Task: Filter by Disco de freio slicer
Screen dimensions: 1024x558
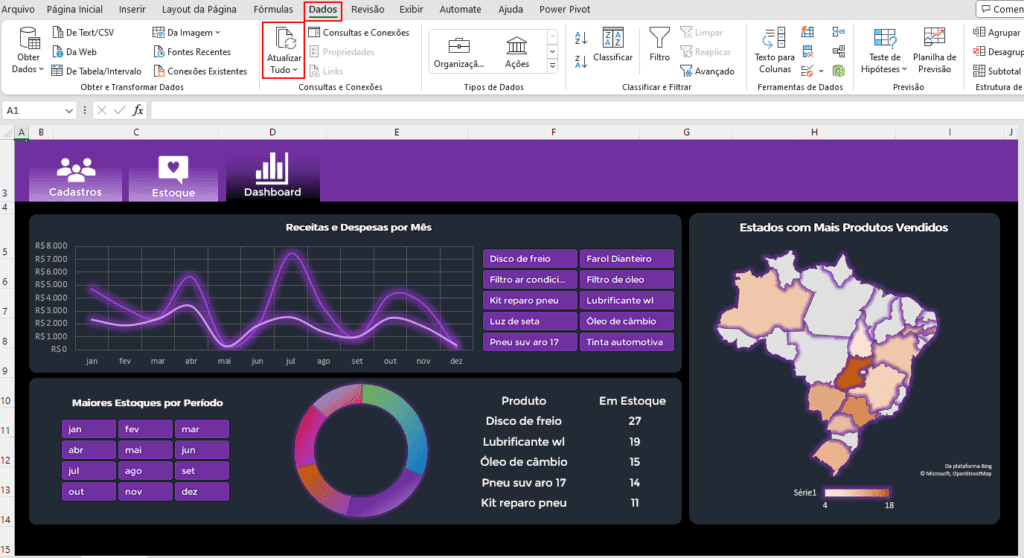Action: pyautogui.click(x=530, y=259)
